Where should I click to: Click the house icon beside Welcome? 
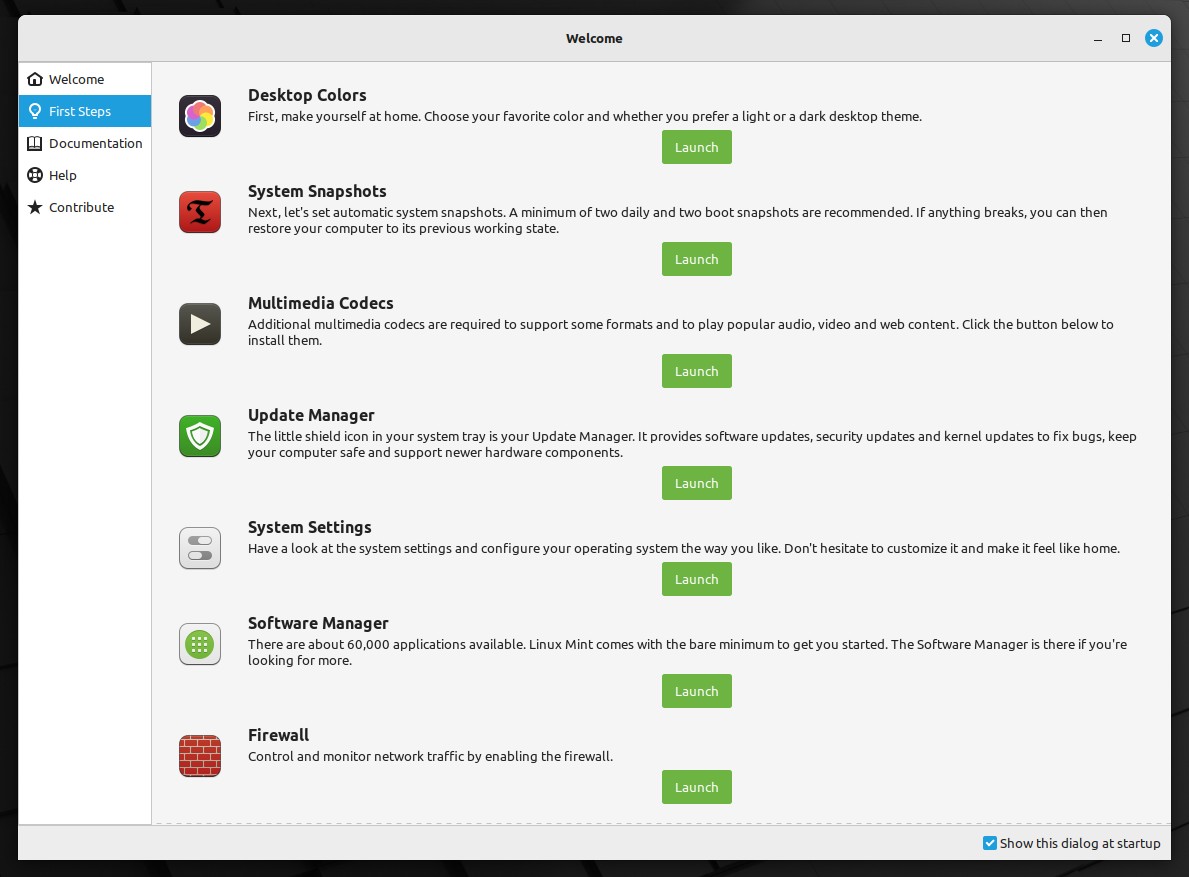[35, 79]
